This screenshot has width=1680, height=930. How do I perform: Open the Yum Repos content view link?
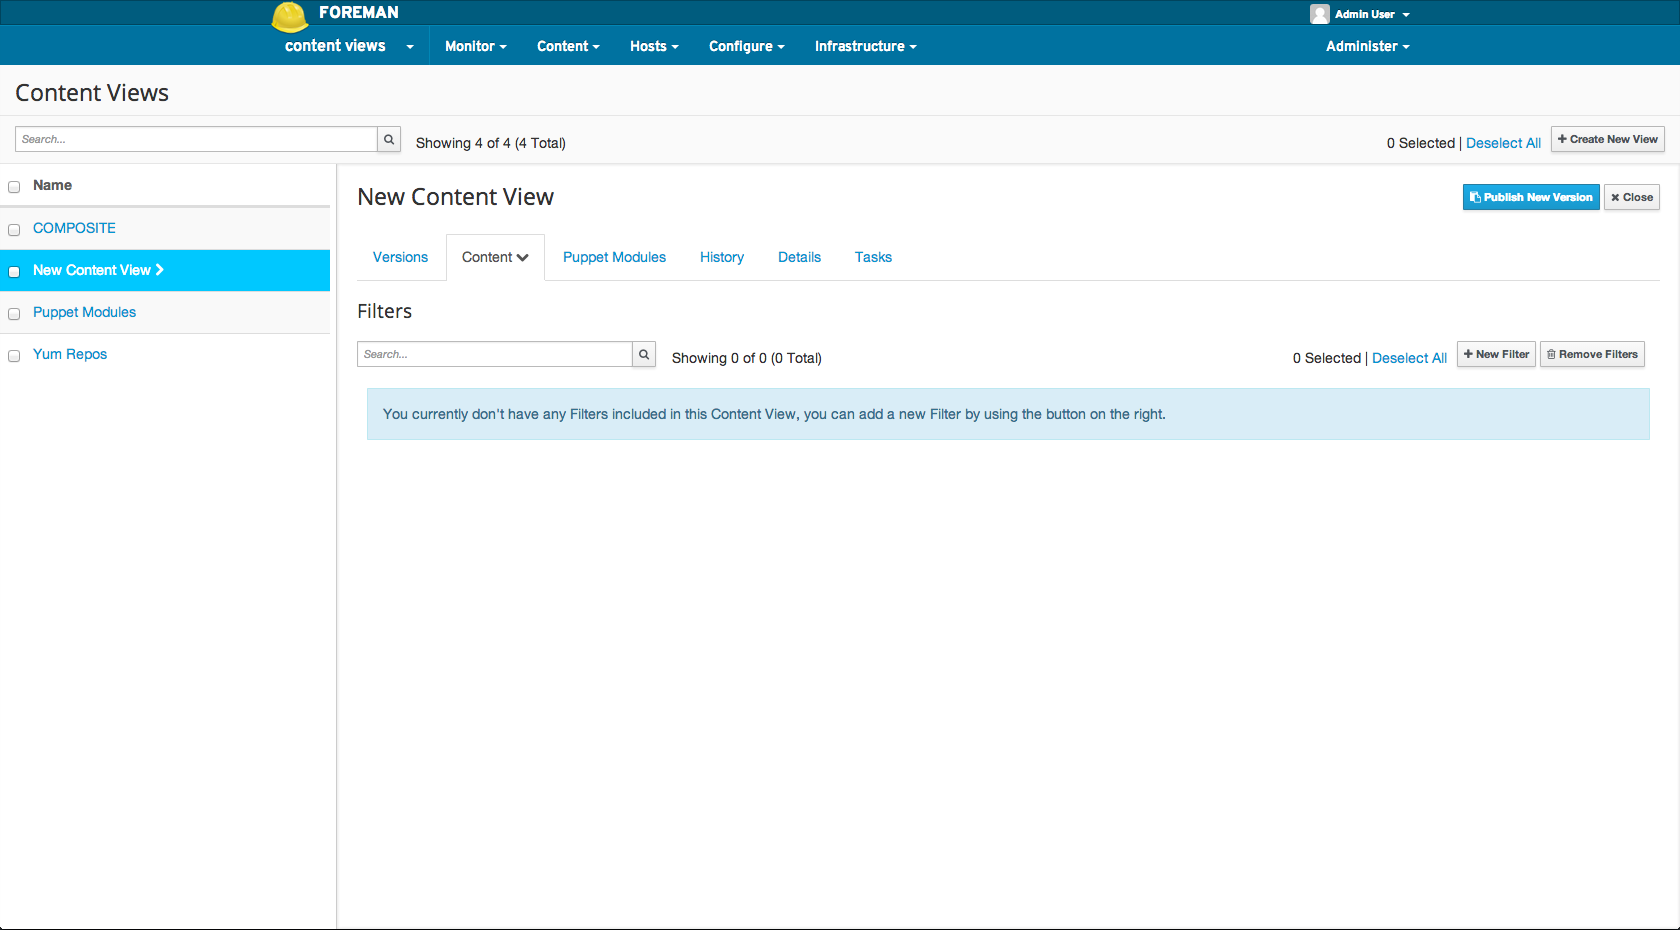[70, 354]
